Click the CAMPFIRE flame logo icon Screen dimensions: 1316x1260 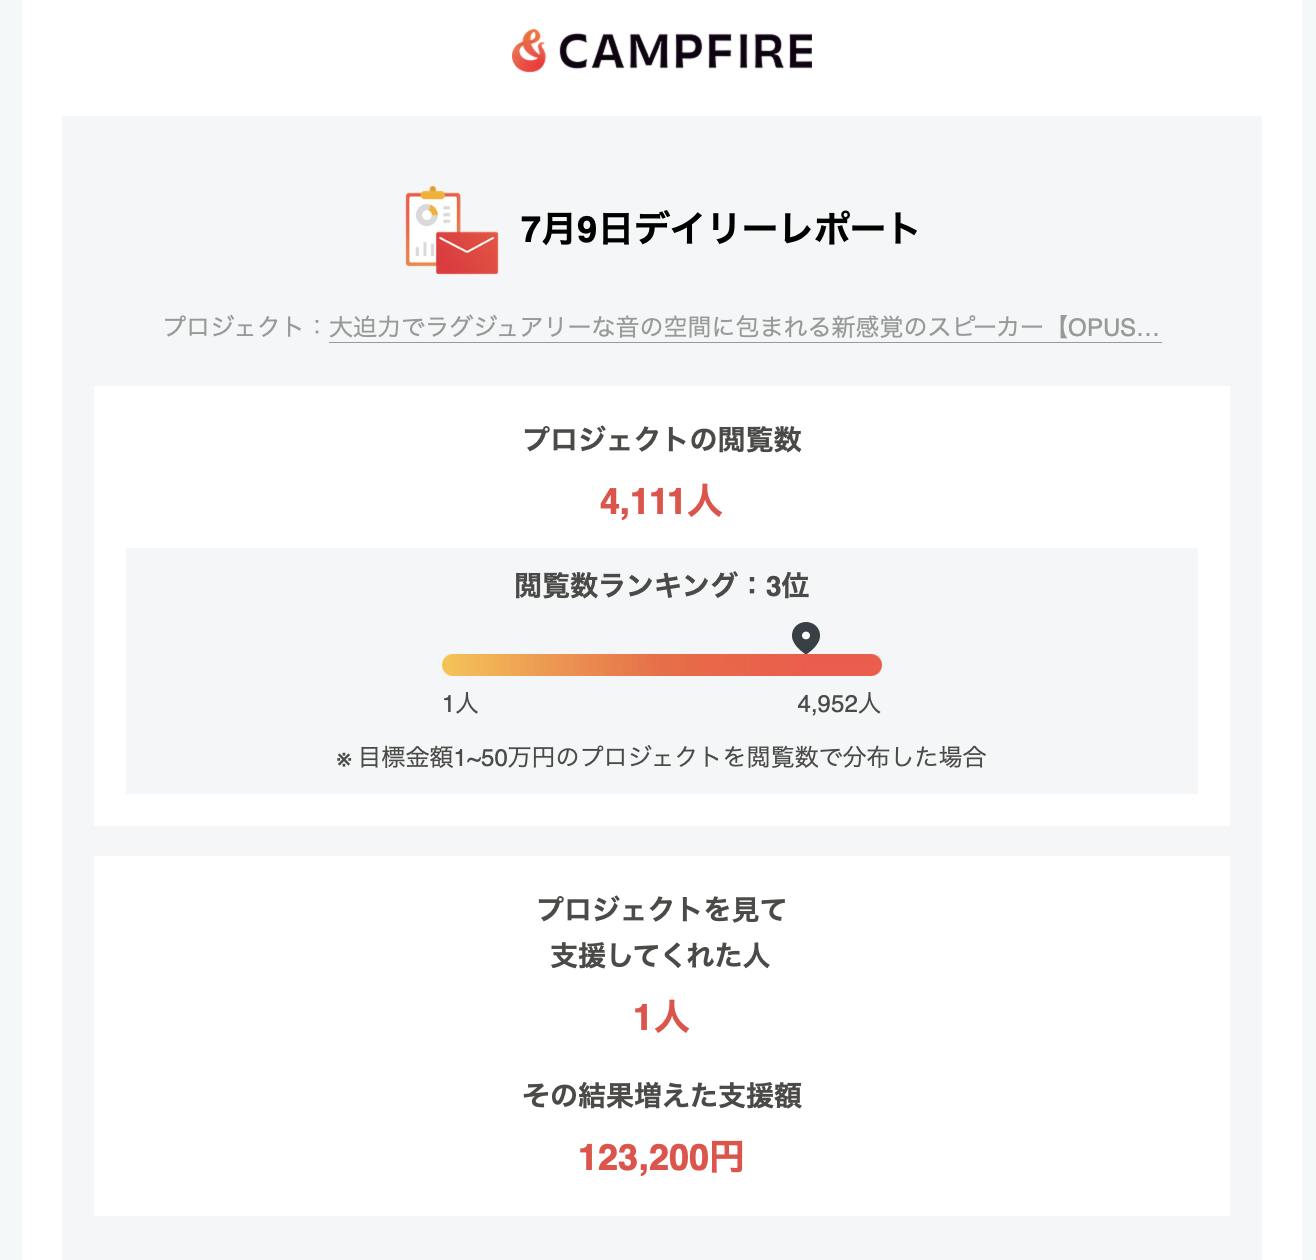coord(529,51)
